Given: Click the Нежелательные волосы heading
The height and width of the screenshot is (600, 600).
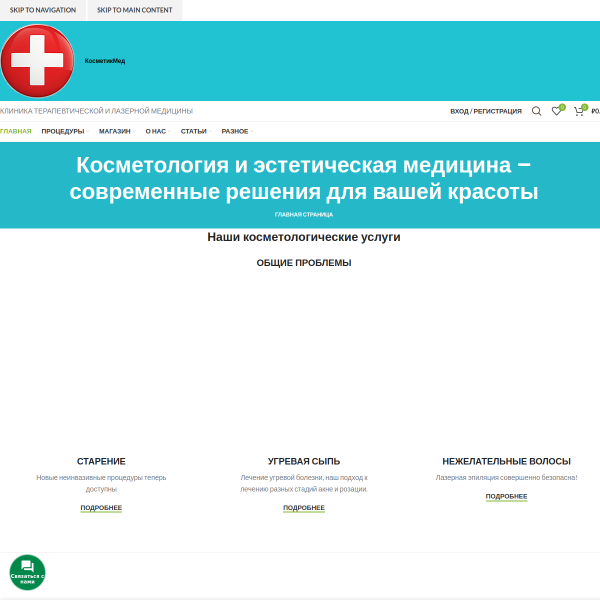Looking at the screenshot, I should click(506, 461).
